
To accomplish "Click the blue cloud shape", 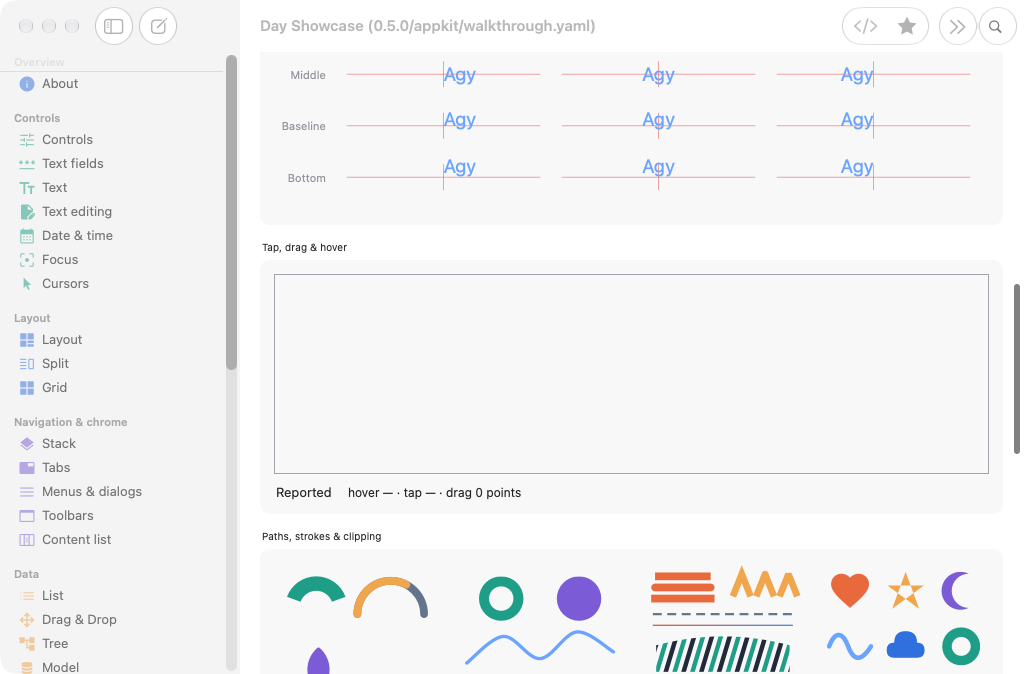I will click(x=905, y=645).
